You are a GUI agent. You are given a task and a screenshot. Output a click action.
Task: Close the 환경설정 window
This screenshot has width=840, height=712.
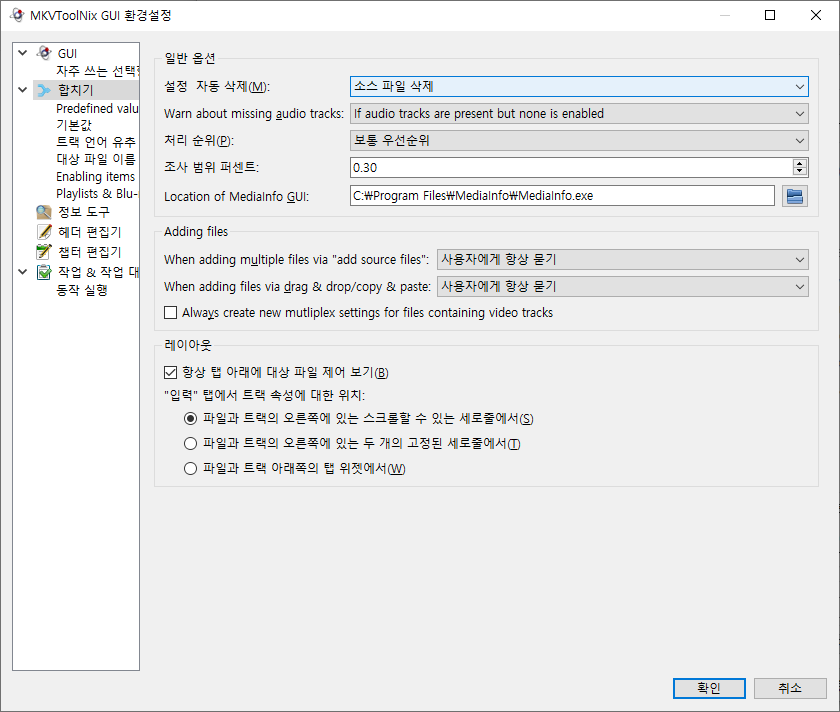click(815, 15)
